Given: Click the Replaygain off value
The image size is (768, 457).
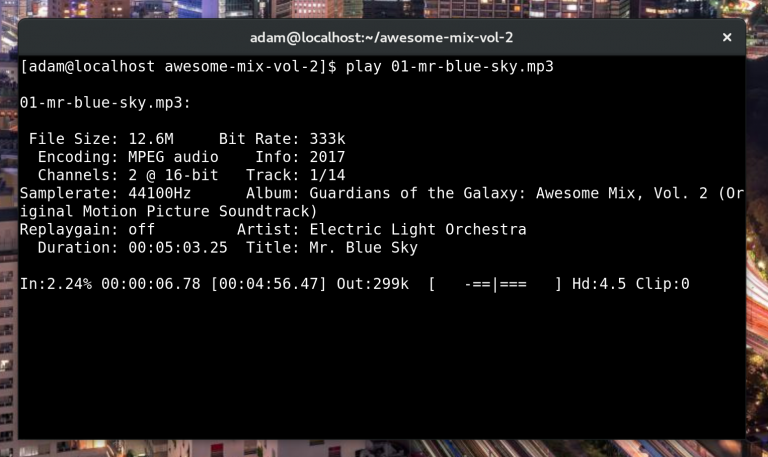Looking at the screenshot, I should (x=142, y=230).
